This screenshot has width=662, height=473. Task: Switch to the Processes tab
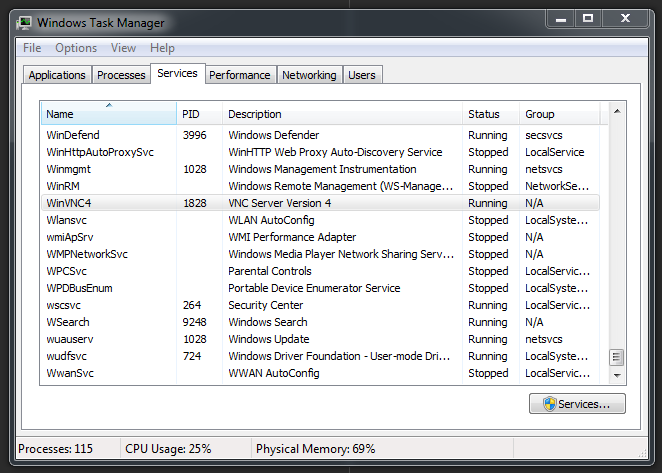(121, 75)
